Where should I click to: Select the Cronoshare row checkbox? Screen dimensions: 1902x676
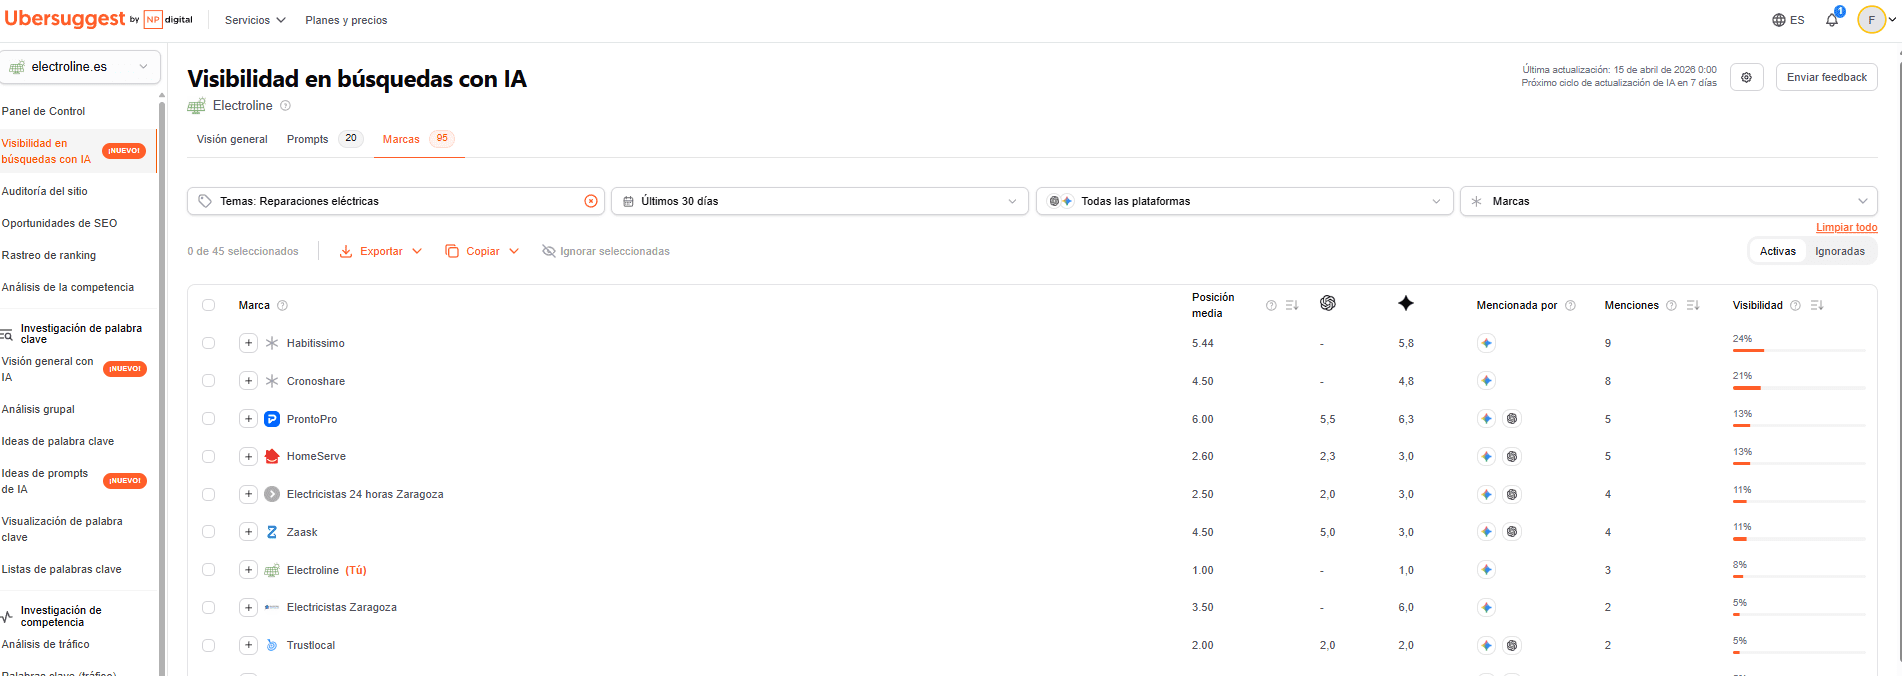(208, 381)
